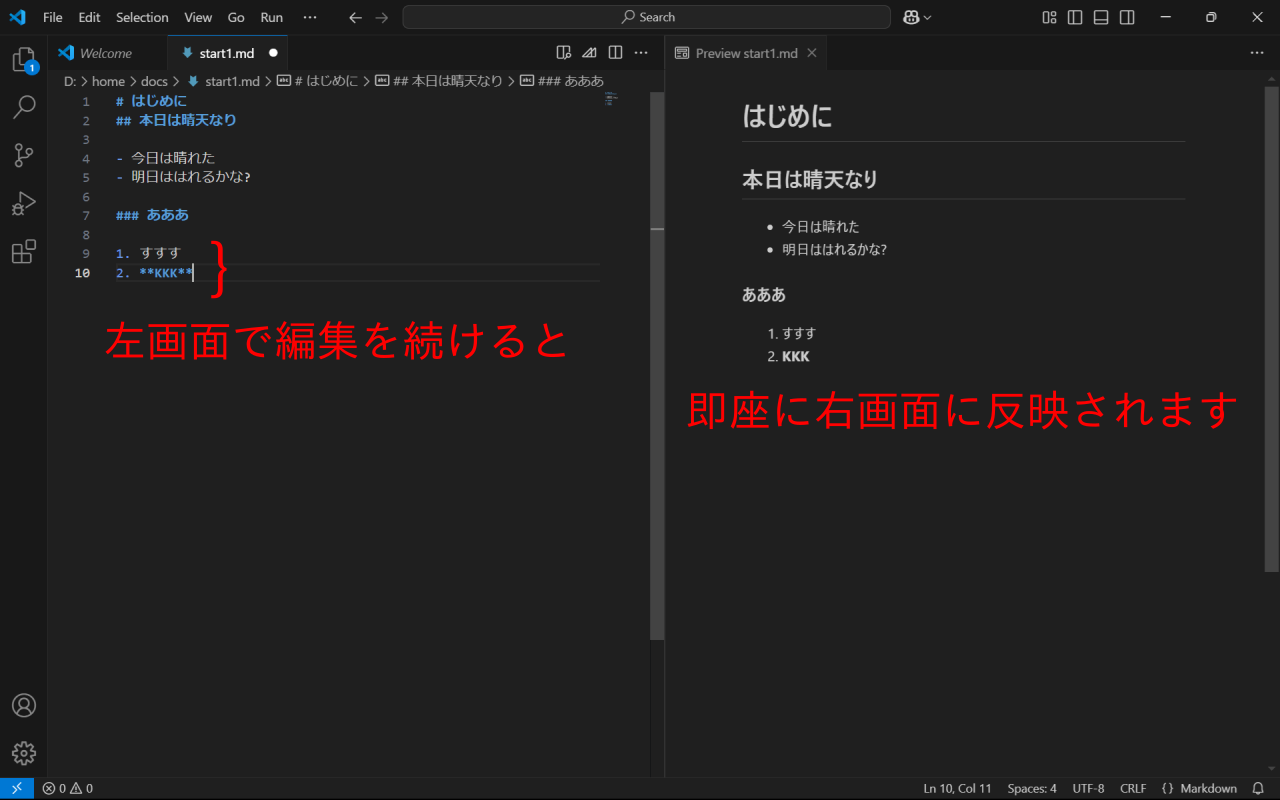Open the Manage gear settings icon
The height and width of the screenshot is (800, 1280).
click(x=24, y=753)
